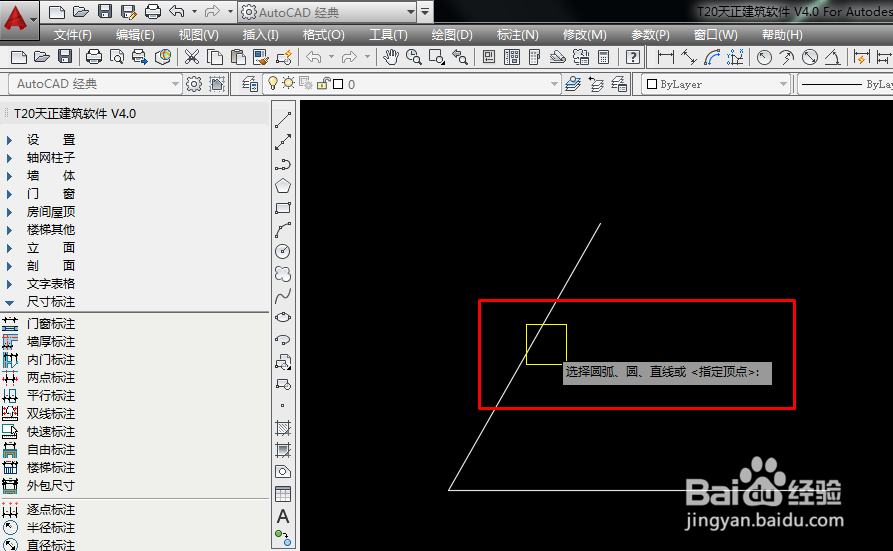
Task: Select the Line draw tool
Action: tap(283, 120)
